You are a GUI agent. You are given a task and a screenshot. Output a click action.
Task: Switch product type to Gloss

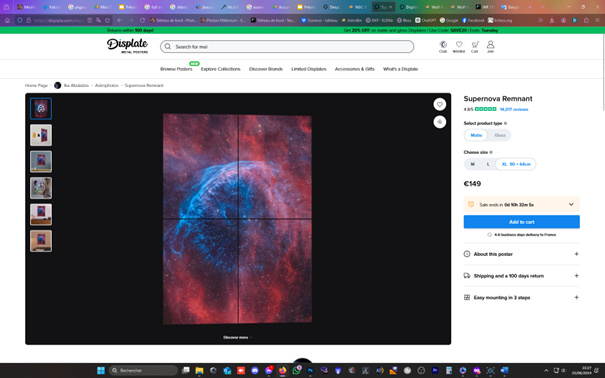point(500,135)
